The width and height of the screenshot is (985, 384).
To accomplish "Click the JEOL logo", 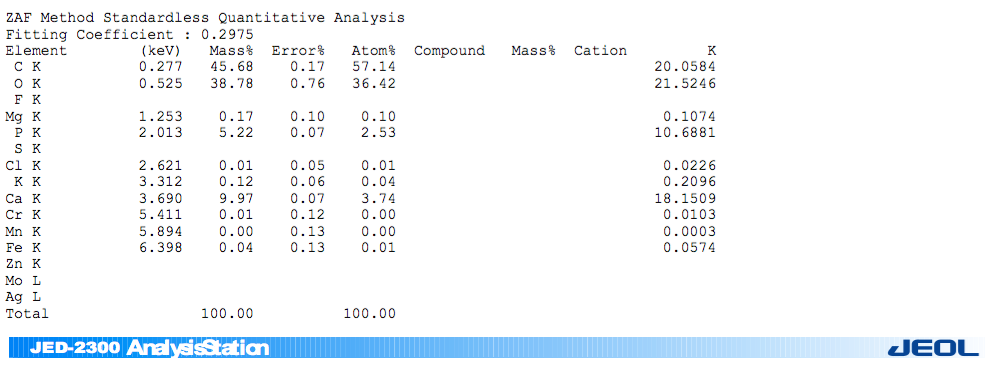I will click(932, 348).
